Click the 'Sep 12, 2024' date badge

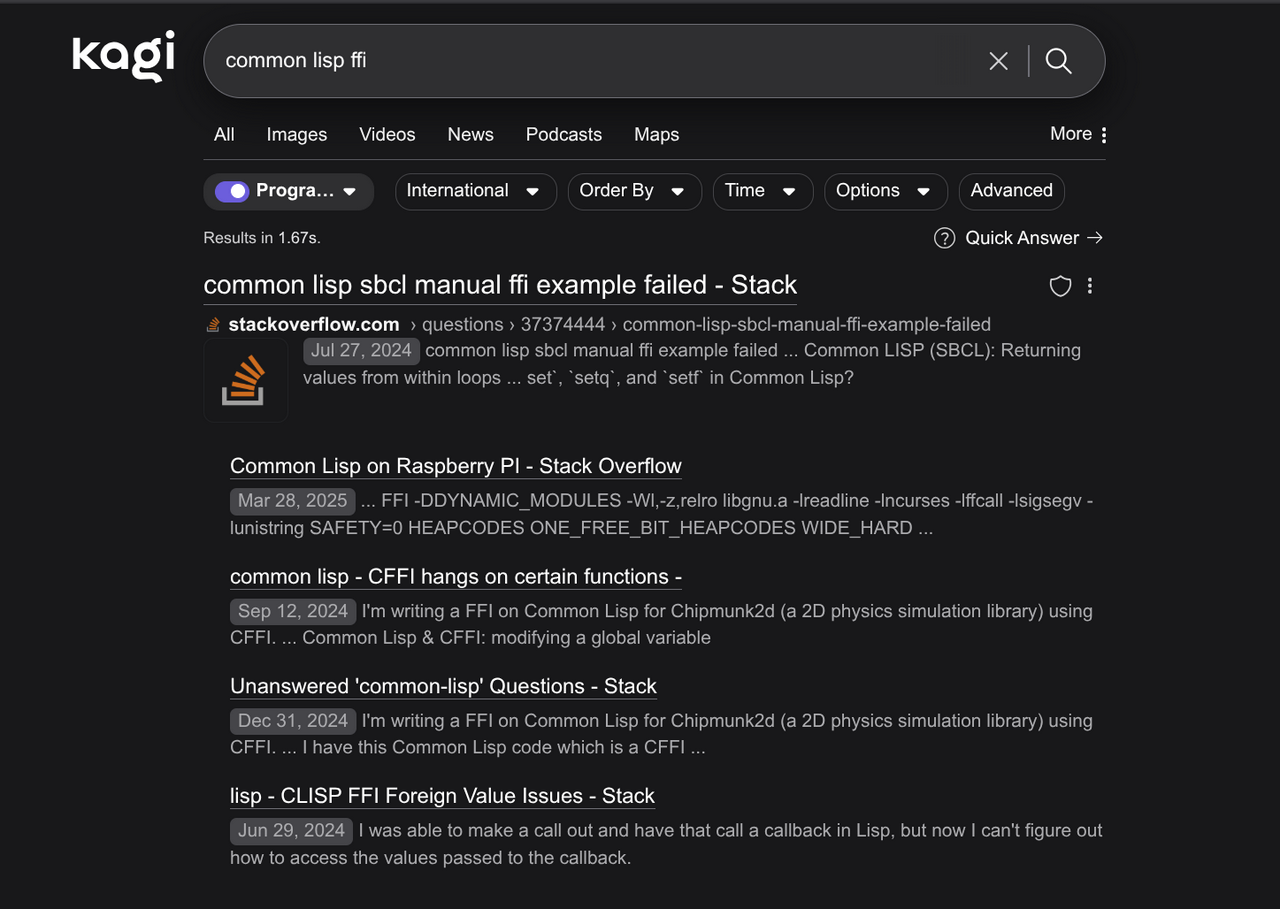[293, 612]
